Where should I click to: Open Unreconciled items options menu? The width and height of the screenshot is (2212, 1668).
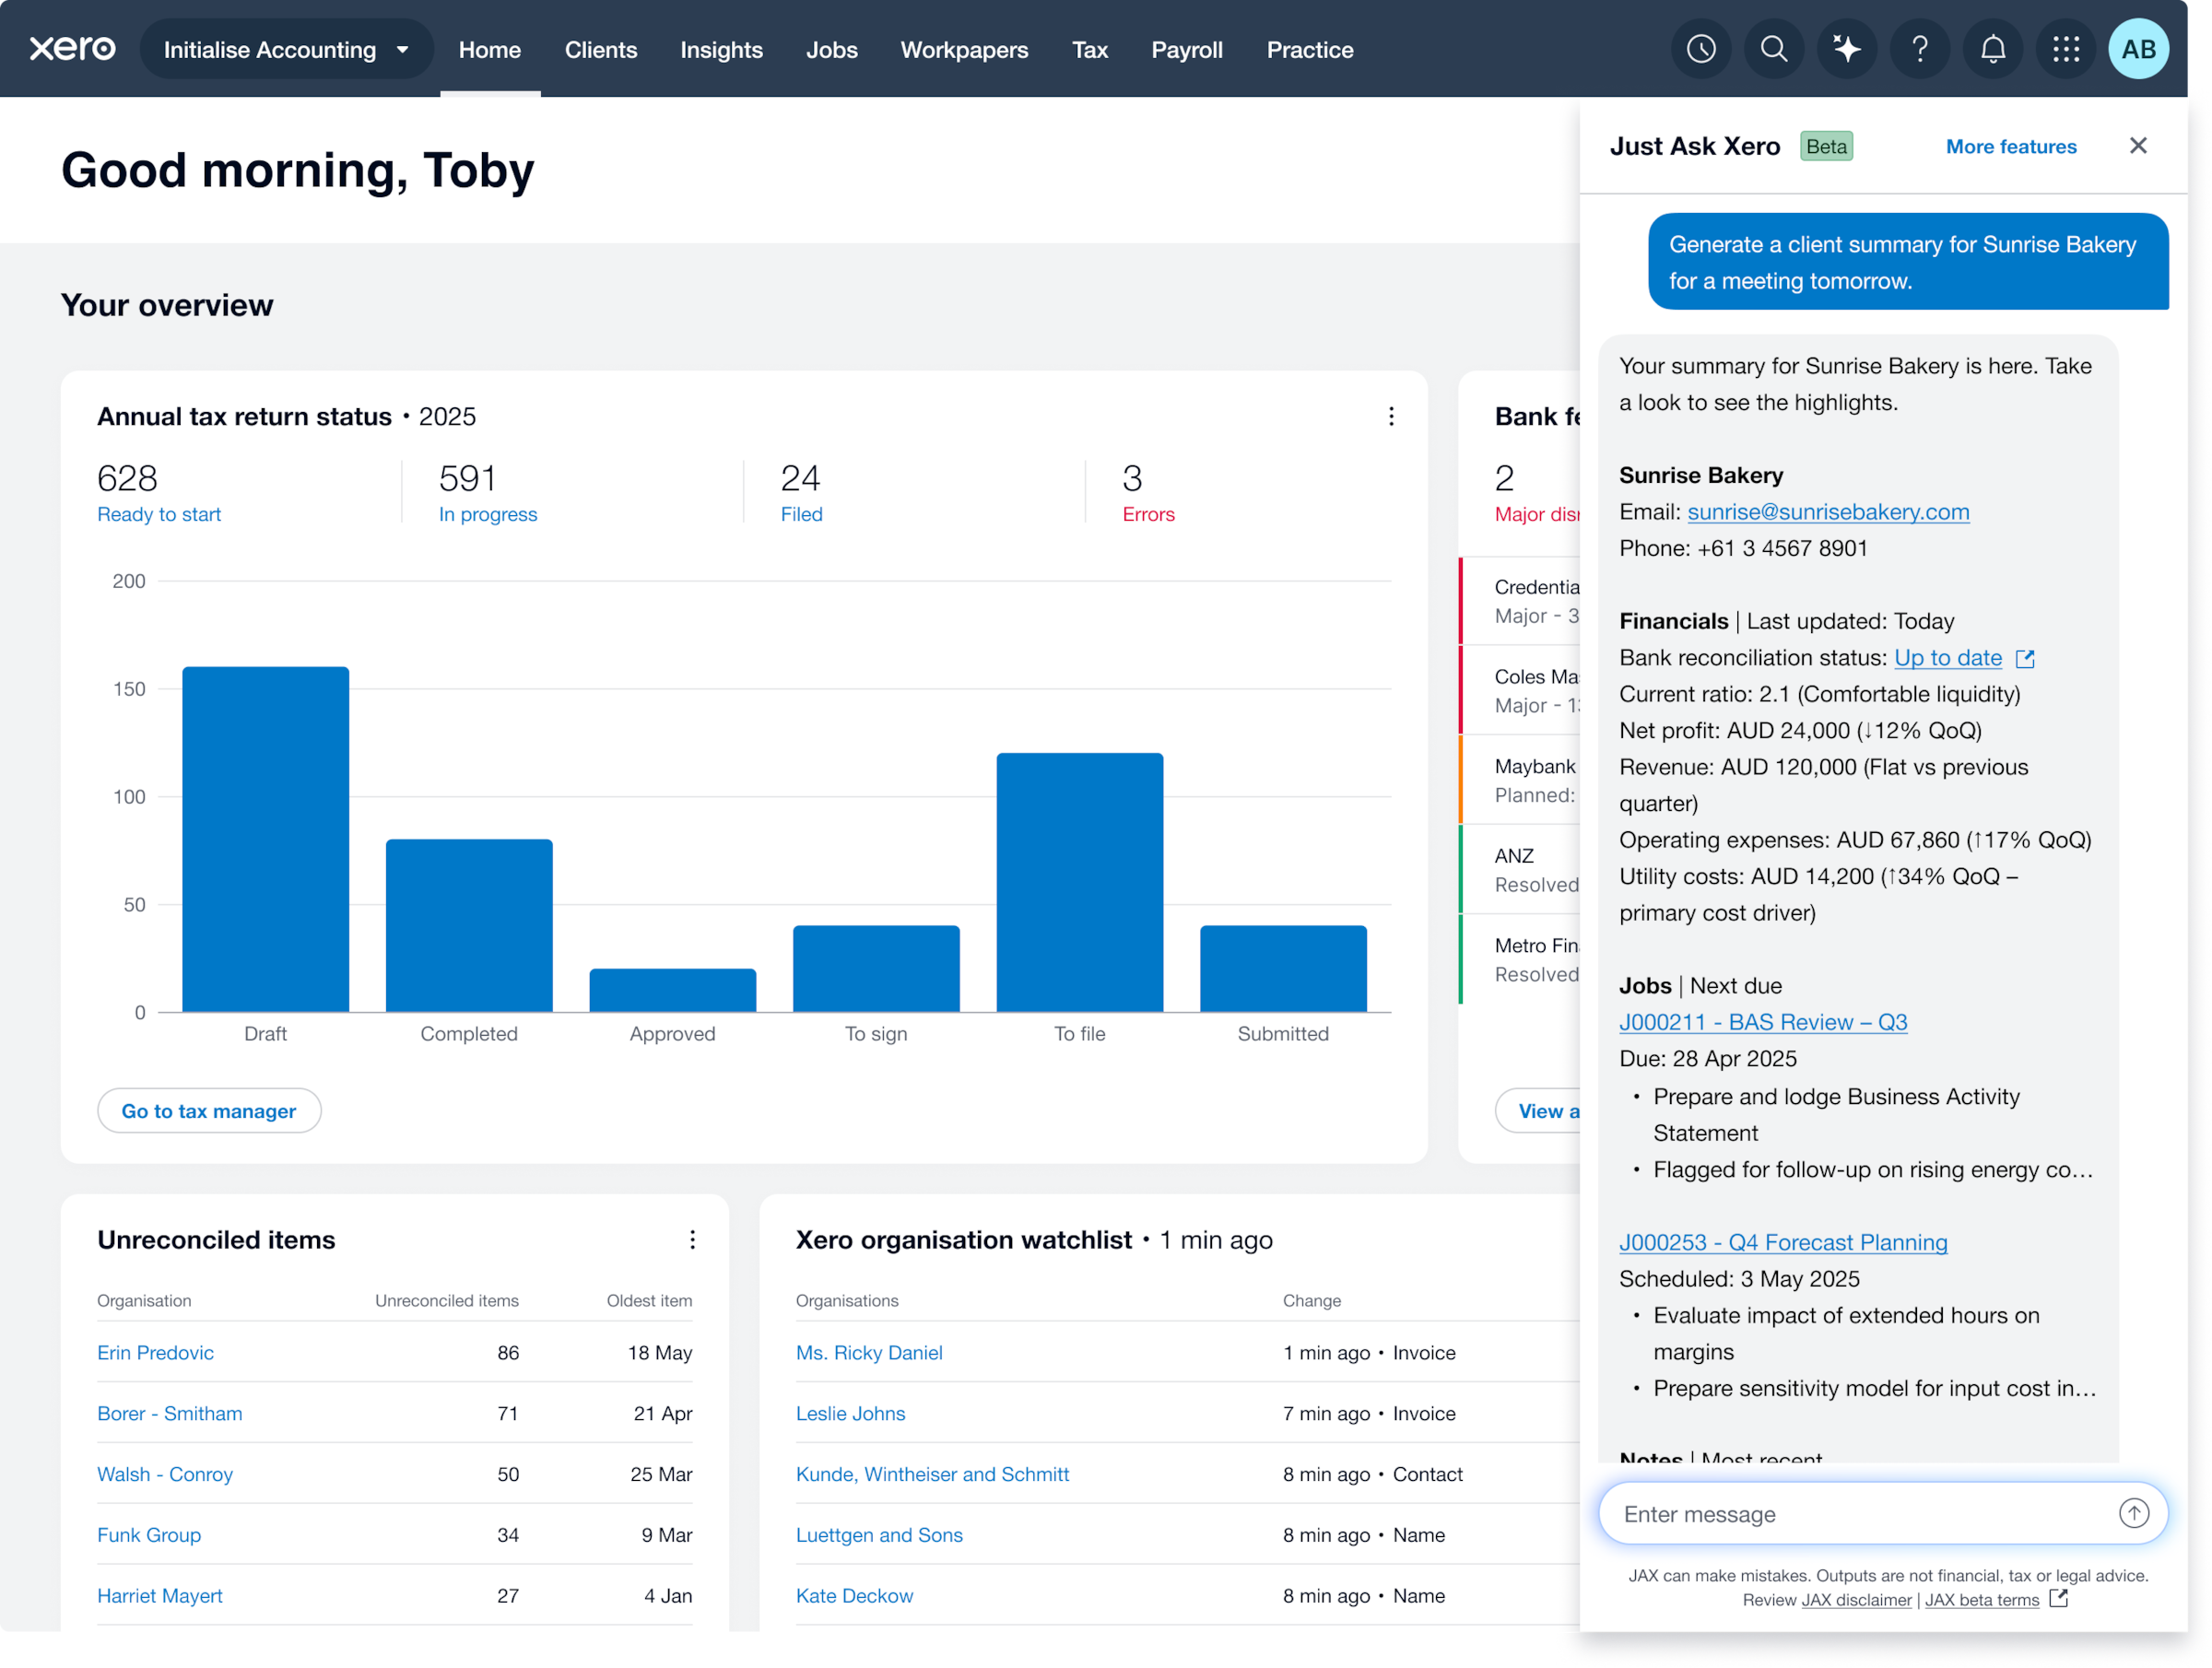click(692, 1239)
